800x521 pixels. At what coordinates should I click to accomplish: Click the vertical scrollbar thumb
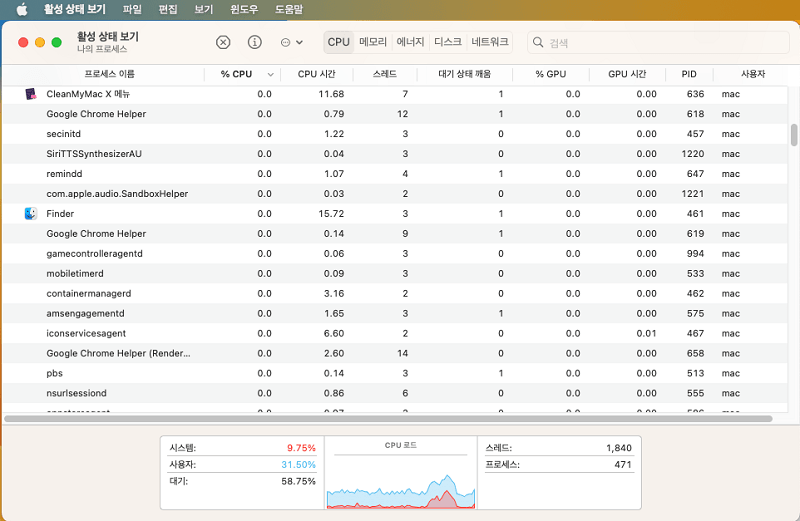tap(794, 135)
